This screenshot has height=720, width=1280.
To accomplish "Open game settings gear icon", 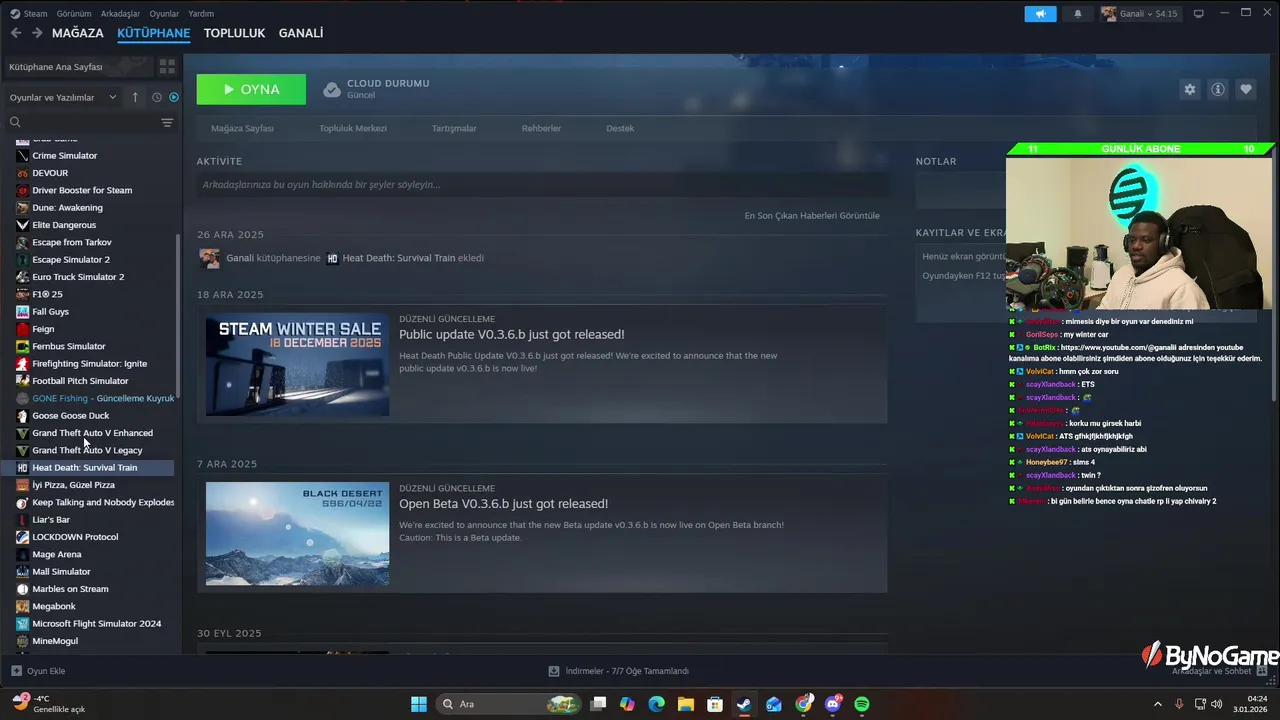I will tap(1190, 89).
